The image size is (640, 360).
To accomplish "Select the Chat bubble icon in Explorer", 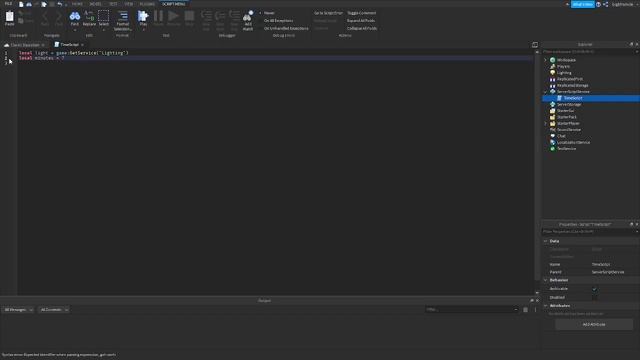I will pyautogui.click(x=552, y=136).
